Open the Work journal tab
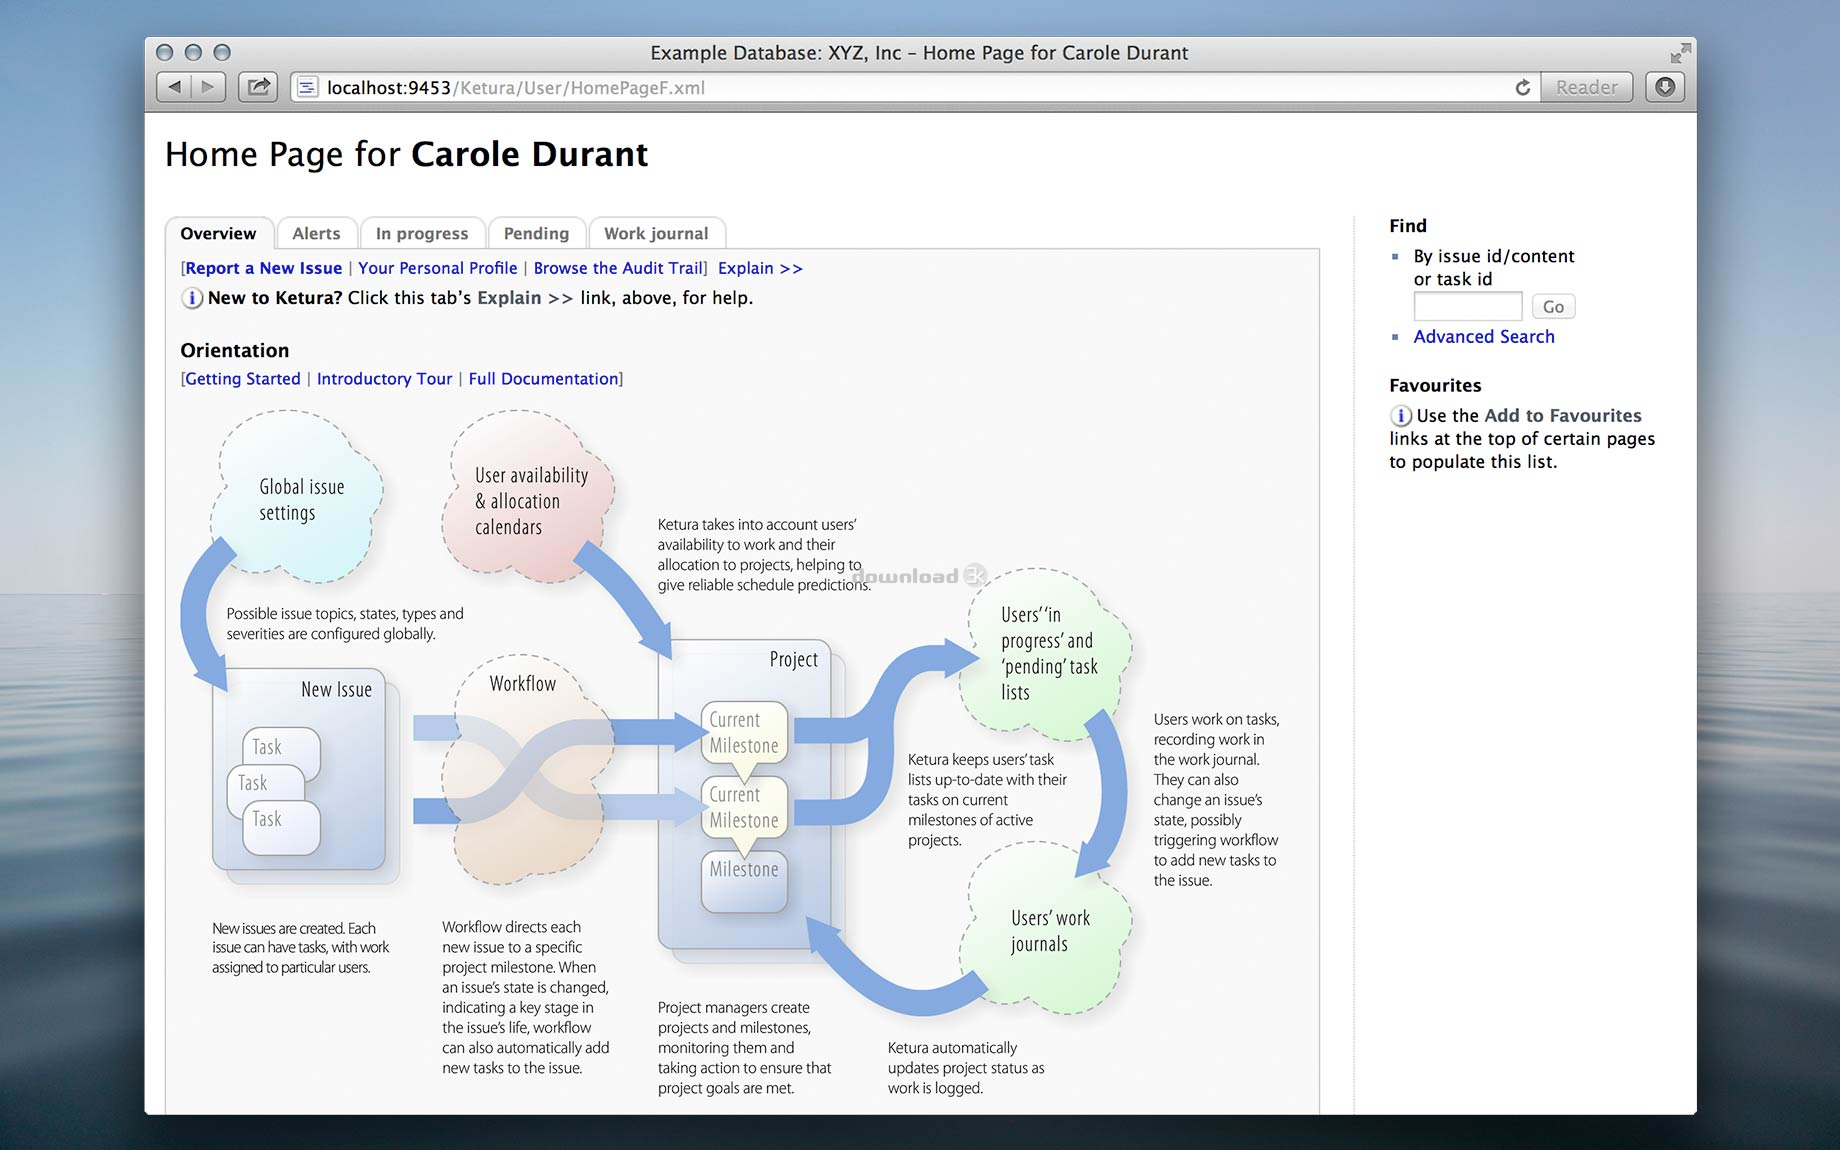The height and width of the screenshot is (1150, 1840). click(656, 233)
